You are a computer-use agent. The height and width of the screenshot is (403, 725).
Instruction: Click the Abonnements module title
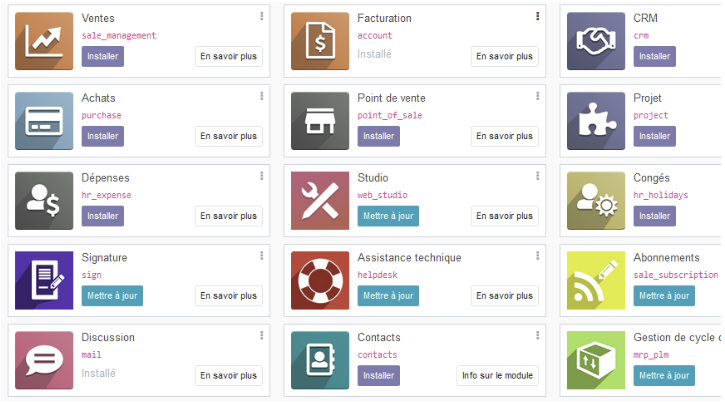[x=666, y=258]
